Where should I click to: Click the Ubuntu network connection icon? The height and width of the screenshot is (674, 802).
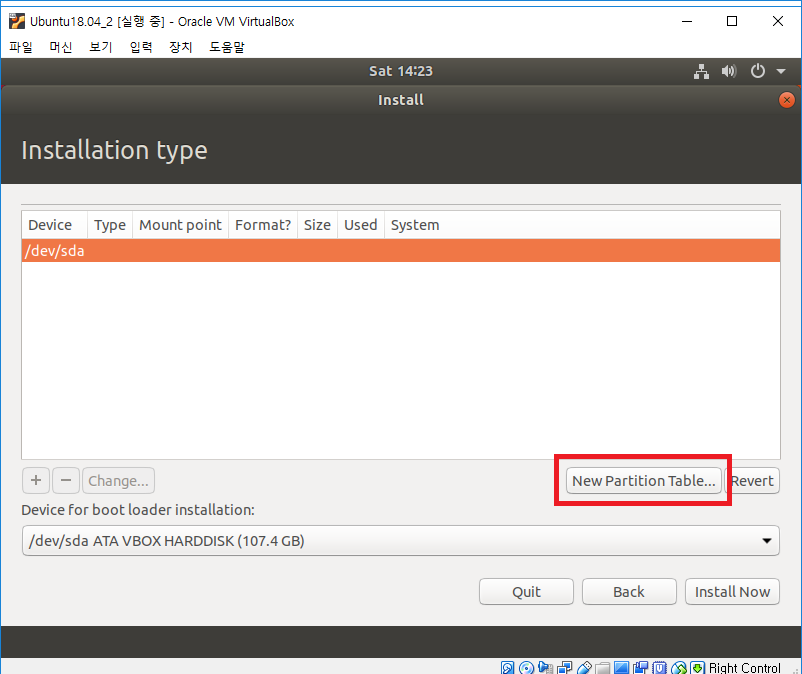coord(701,71)
